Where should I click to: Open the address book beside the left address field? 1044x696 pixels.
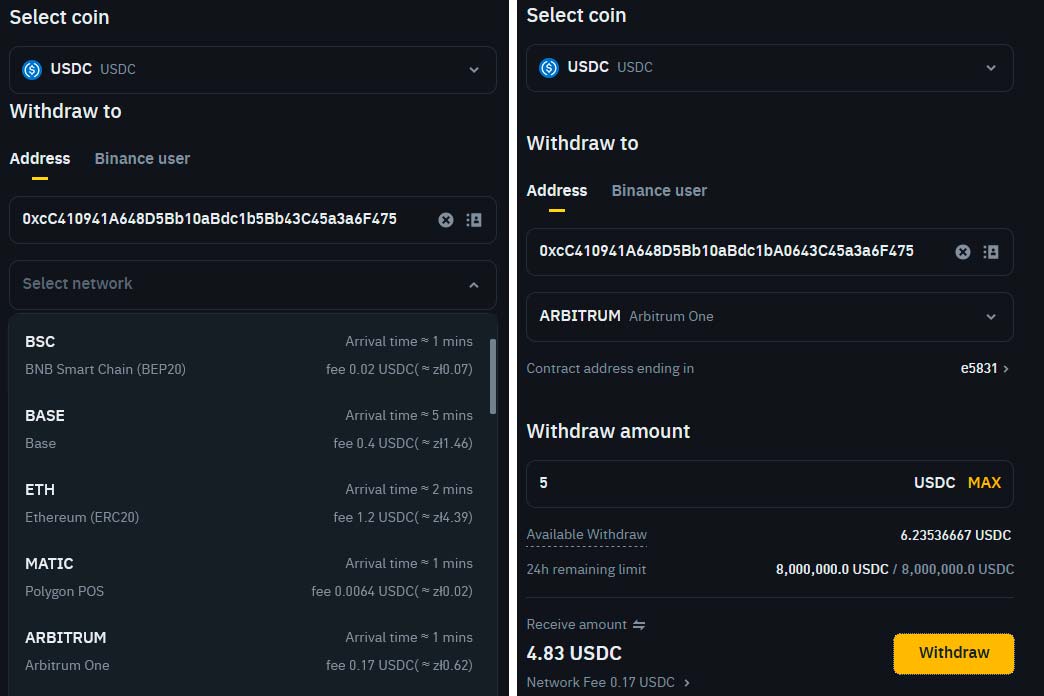[x=473, y=219]
